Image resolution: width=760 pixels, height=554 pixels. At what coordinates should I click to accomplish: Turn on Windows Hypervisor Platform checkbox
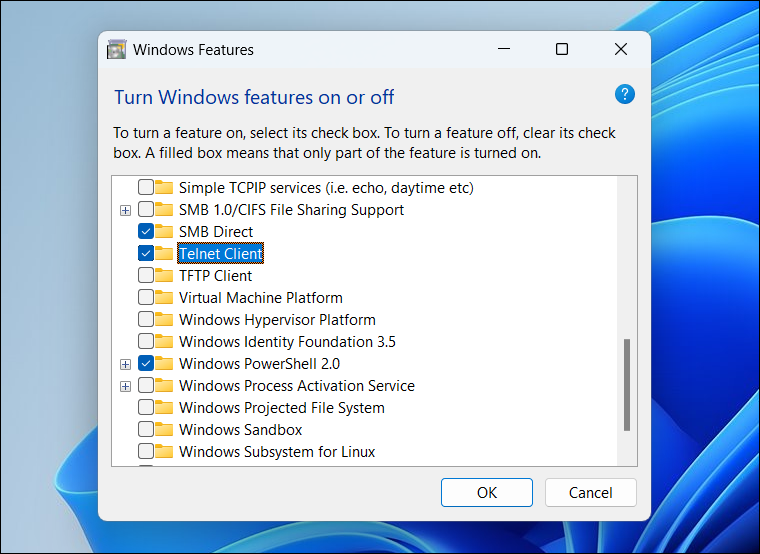click(x=146, y=319)
